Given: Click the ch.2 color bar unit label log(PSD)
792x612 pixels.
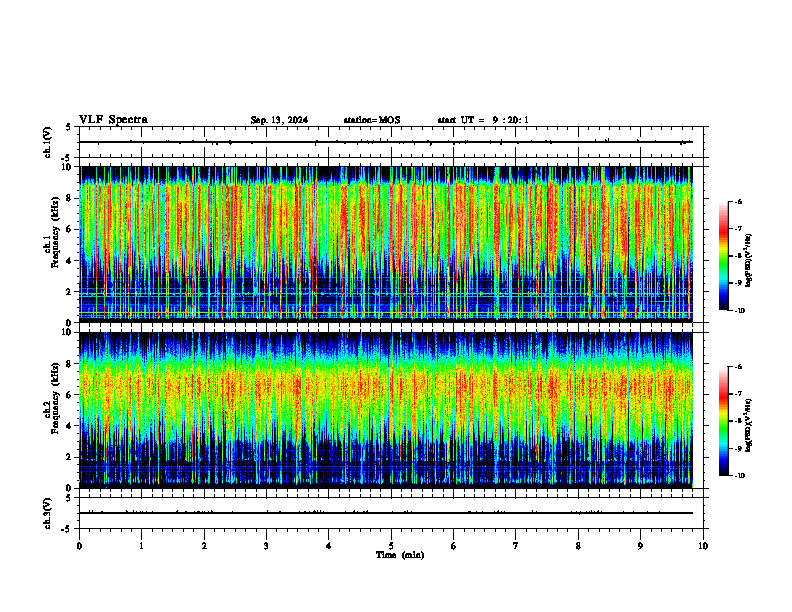Looking at the screenshot, I should tap(750, 425).
